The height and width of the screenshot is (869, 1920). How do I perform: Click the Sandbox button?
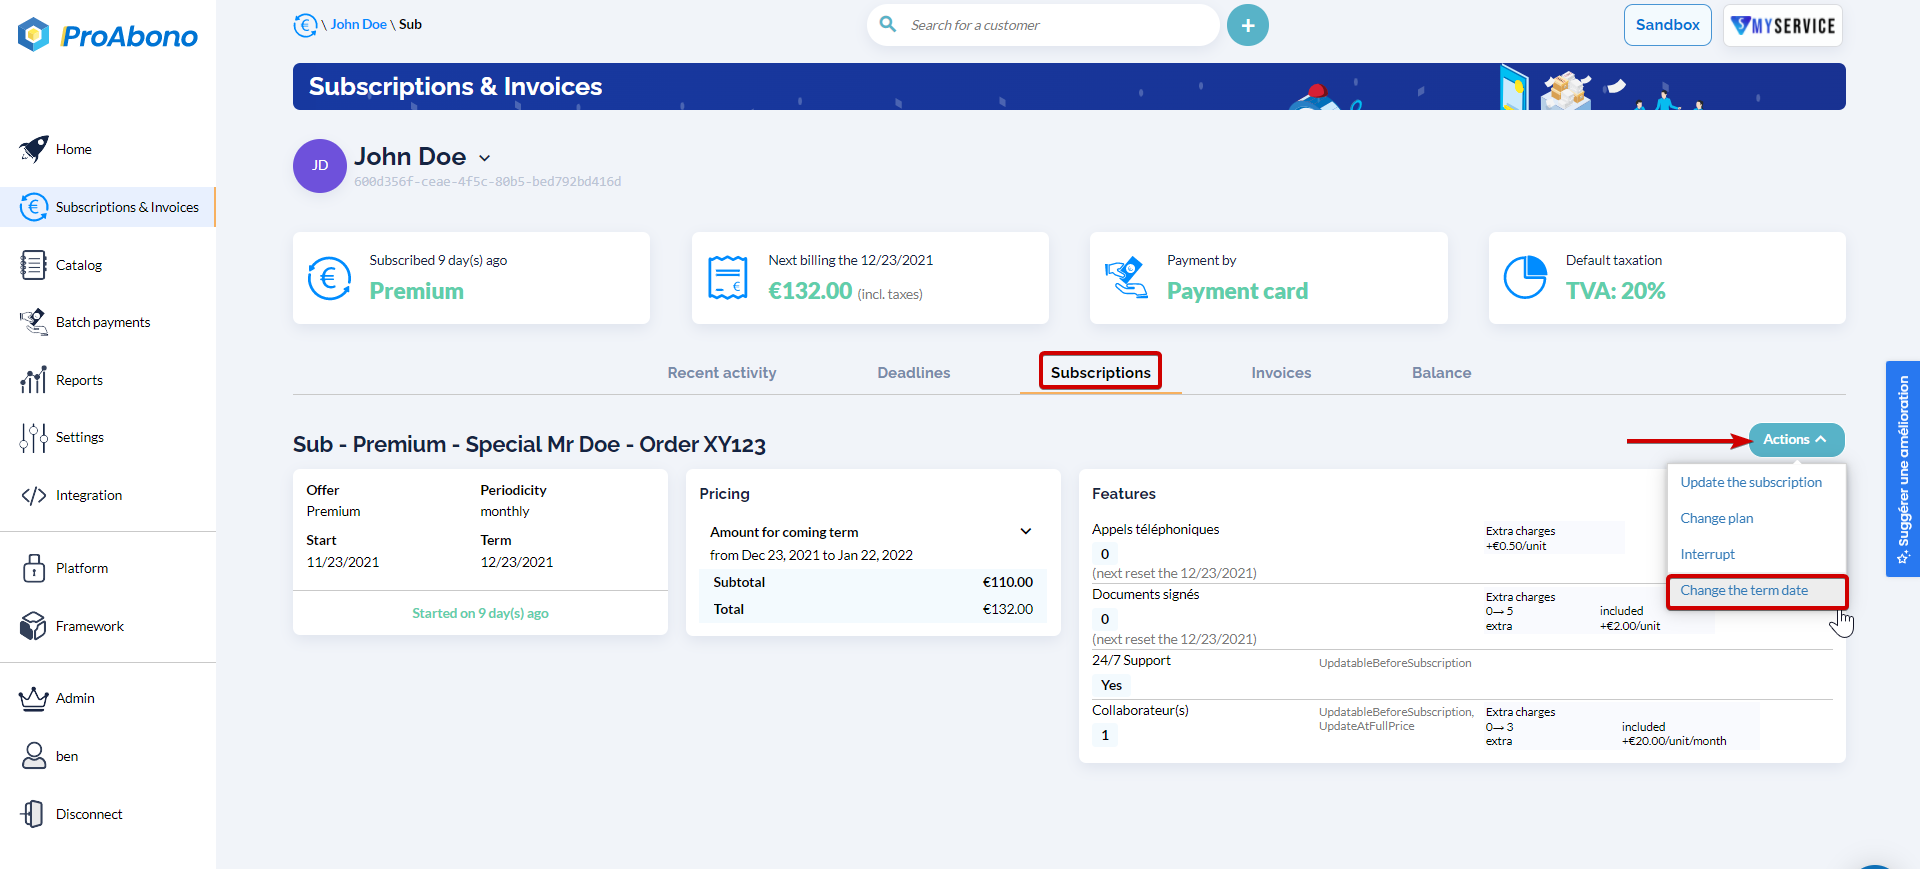[1667, 25]
